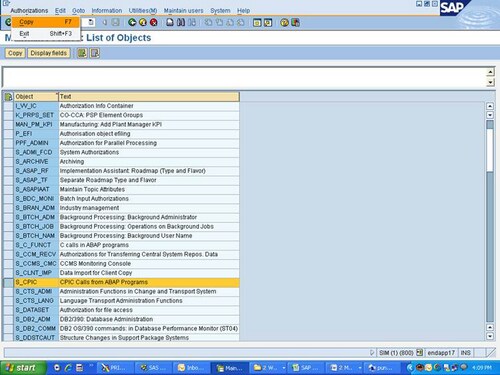Click the Previous Page icon

click(x=219, y=22)
